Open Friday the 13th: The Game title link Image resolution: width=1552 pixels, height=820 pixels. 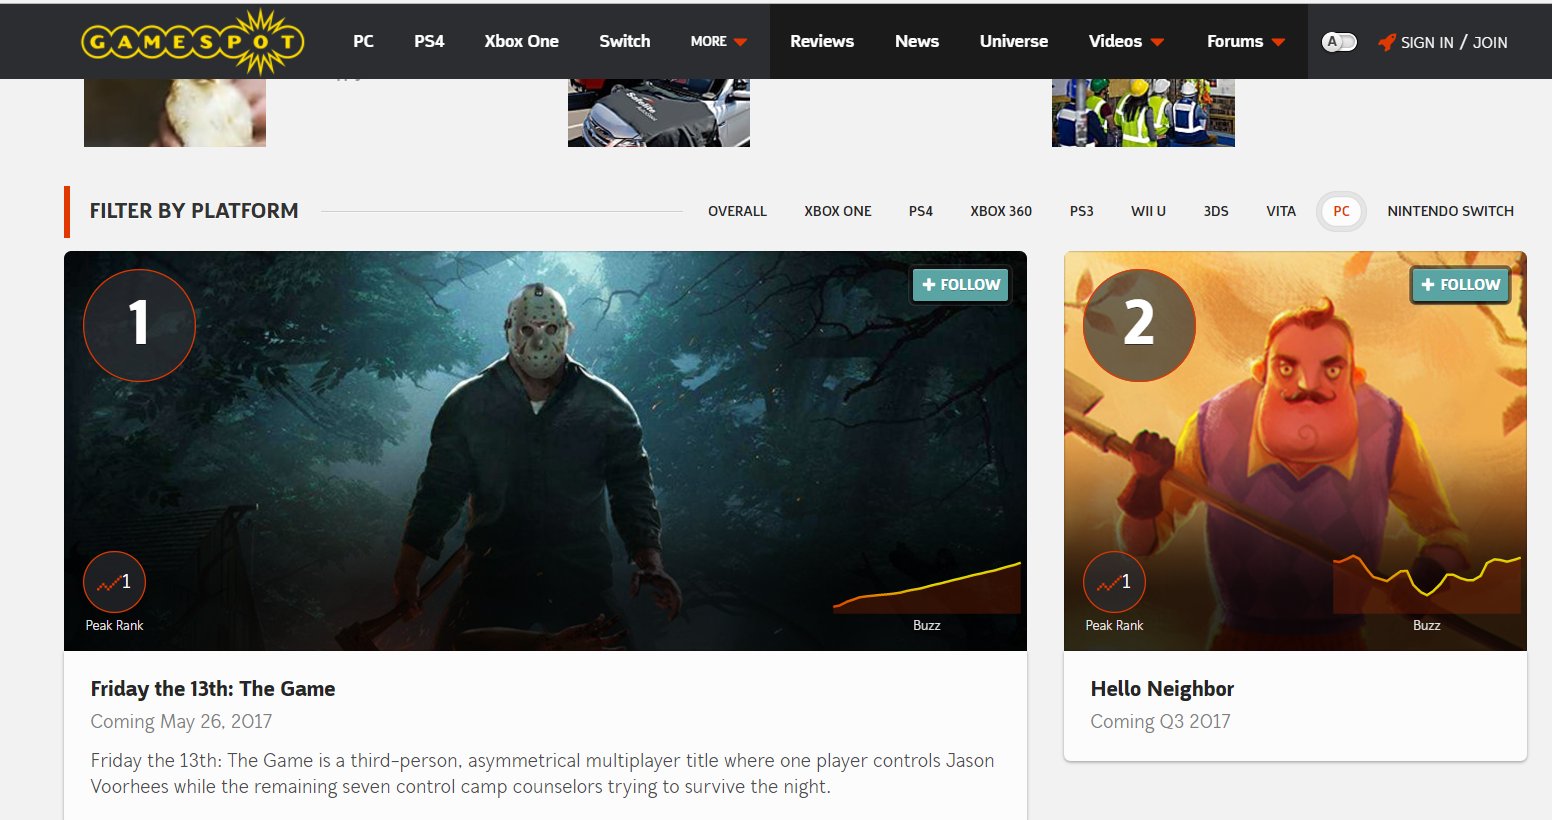coord(213,689)
